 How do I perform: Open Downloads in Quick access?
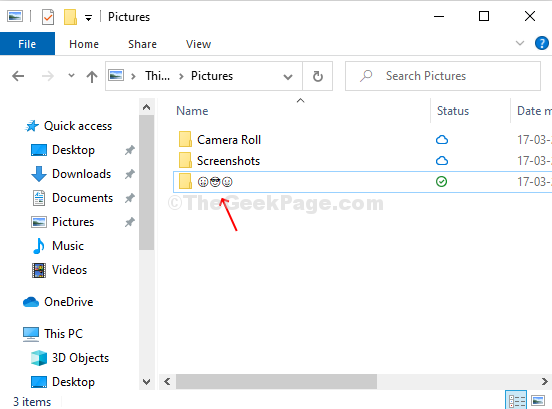(x=81, y=174)
